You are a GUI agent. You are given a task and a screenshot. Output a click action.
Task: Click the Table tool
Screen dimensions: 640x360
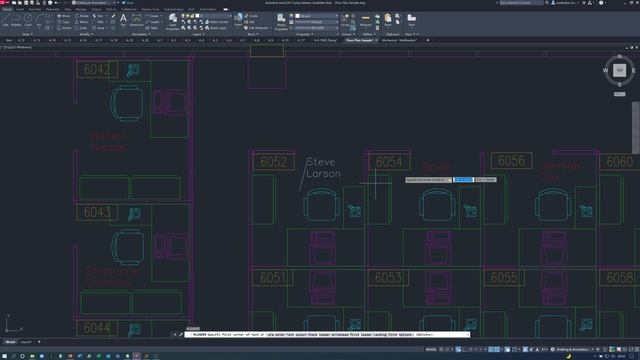tap(152, 28)
